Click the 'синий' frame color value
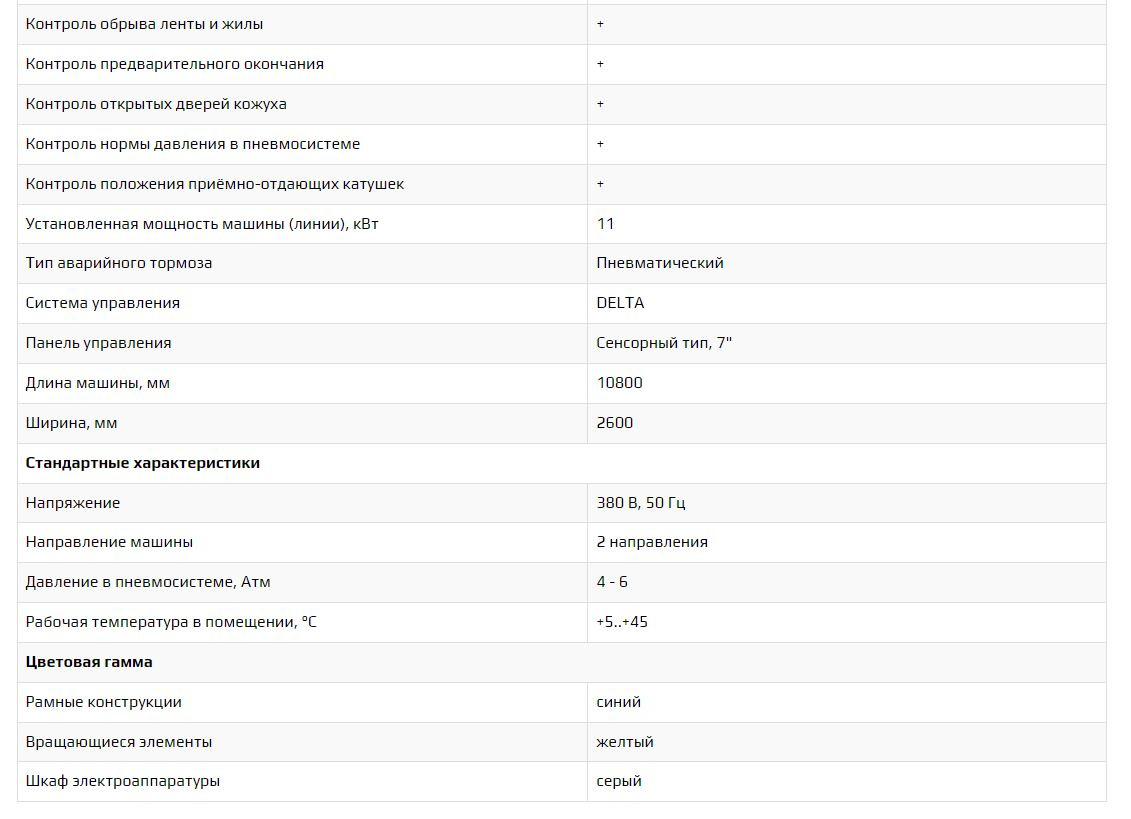 click(618, 702)
